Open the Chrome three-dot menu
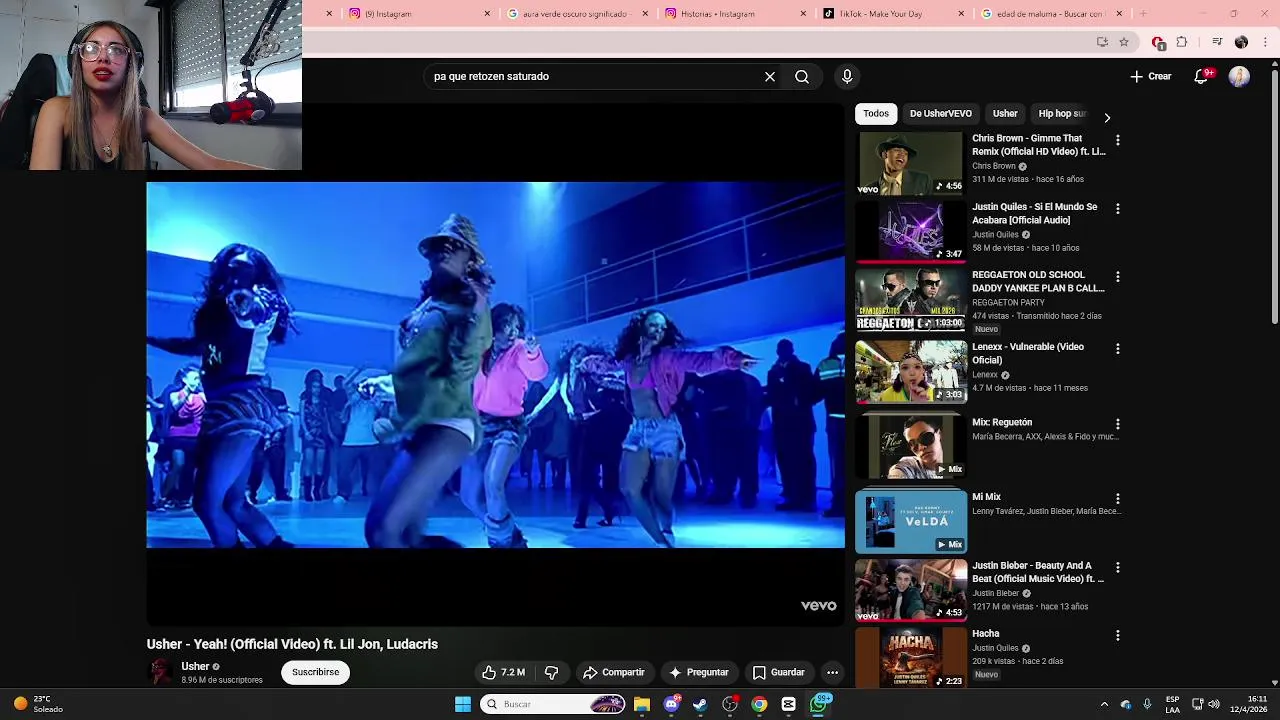 point(1266,42)
